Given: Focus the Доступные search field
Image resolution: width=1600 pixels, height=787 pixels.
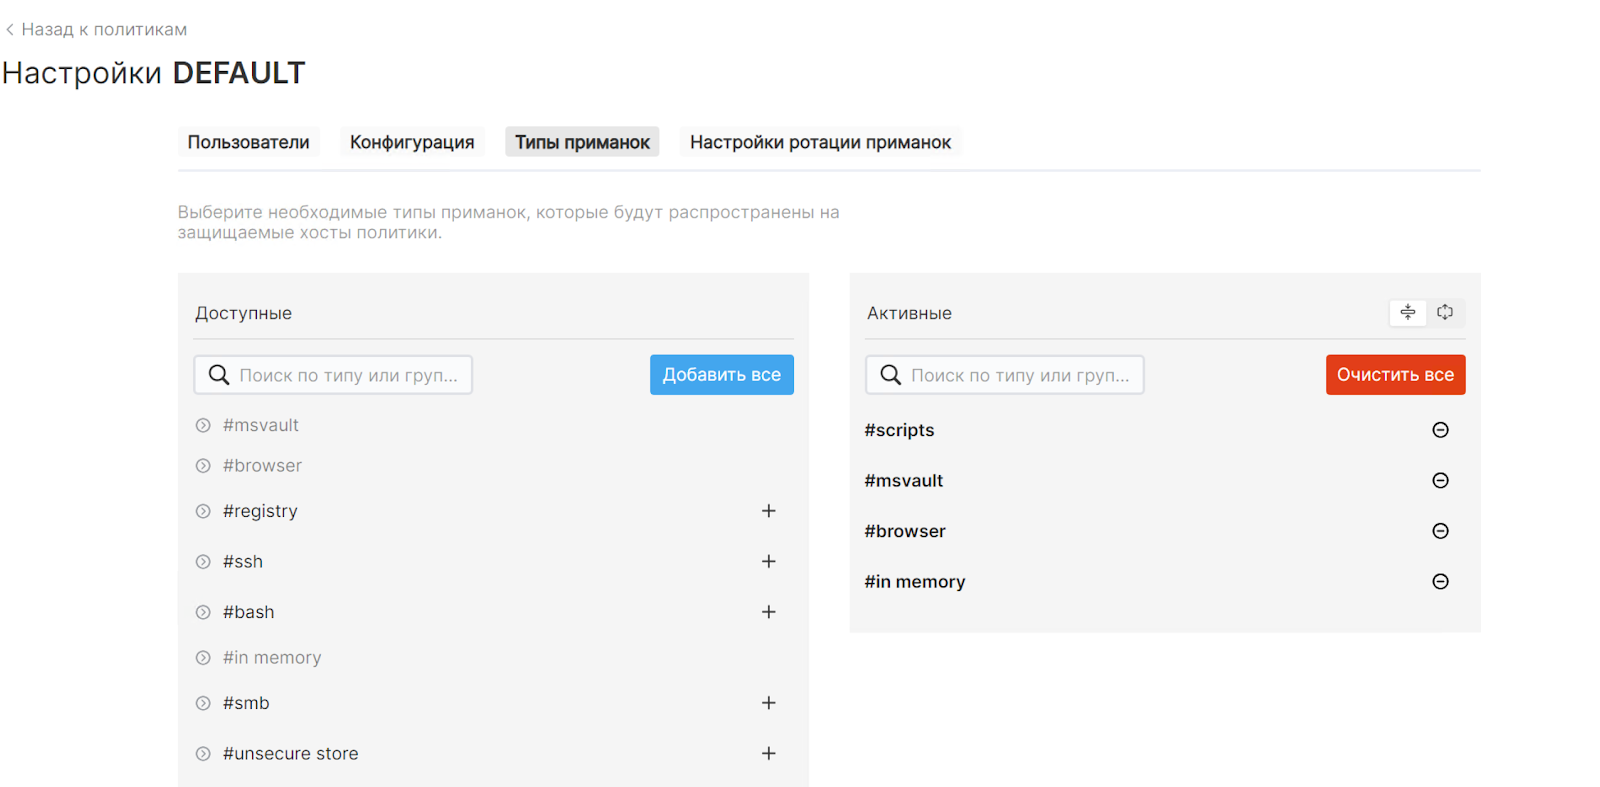Looking at the screenshot, I should (347, 375).
